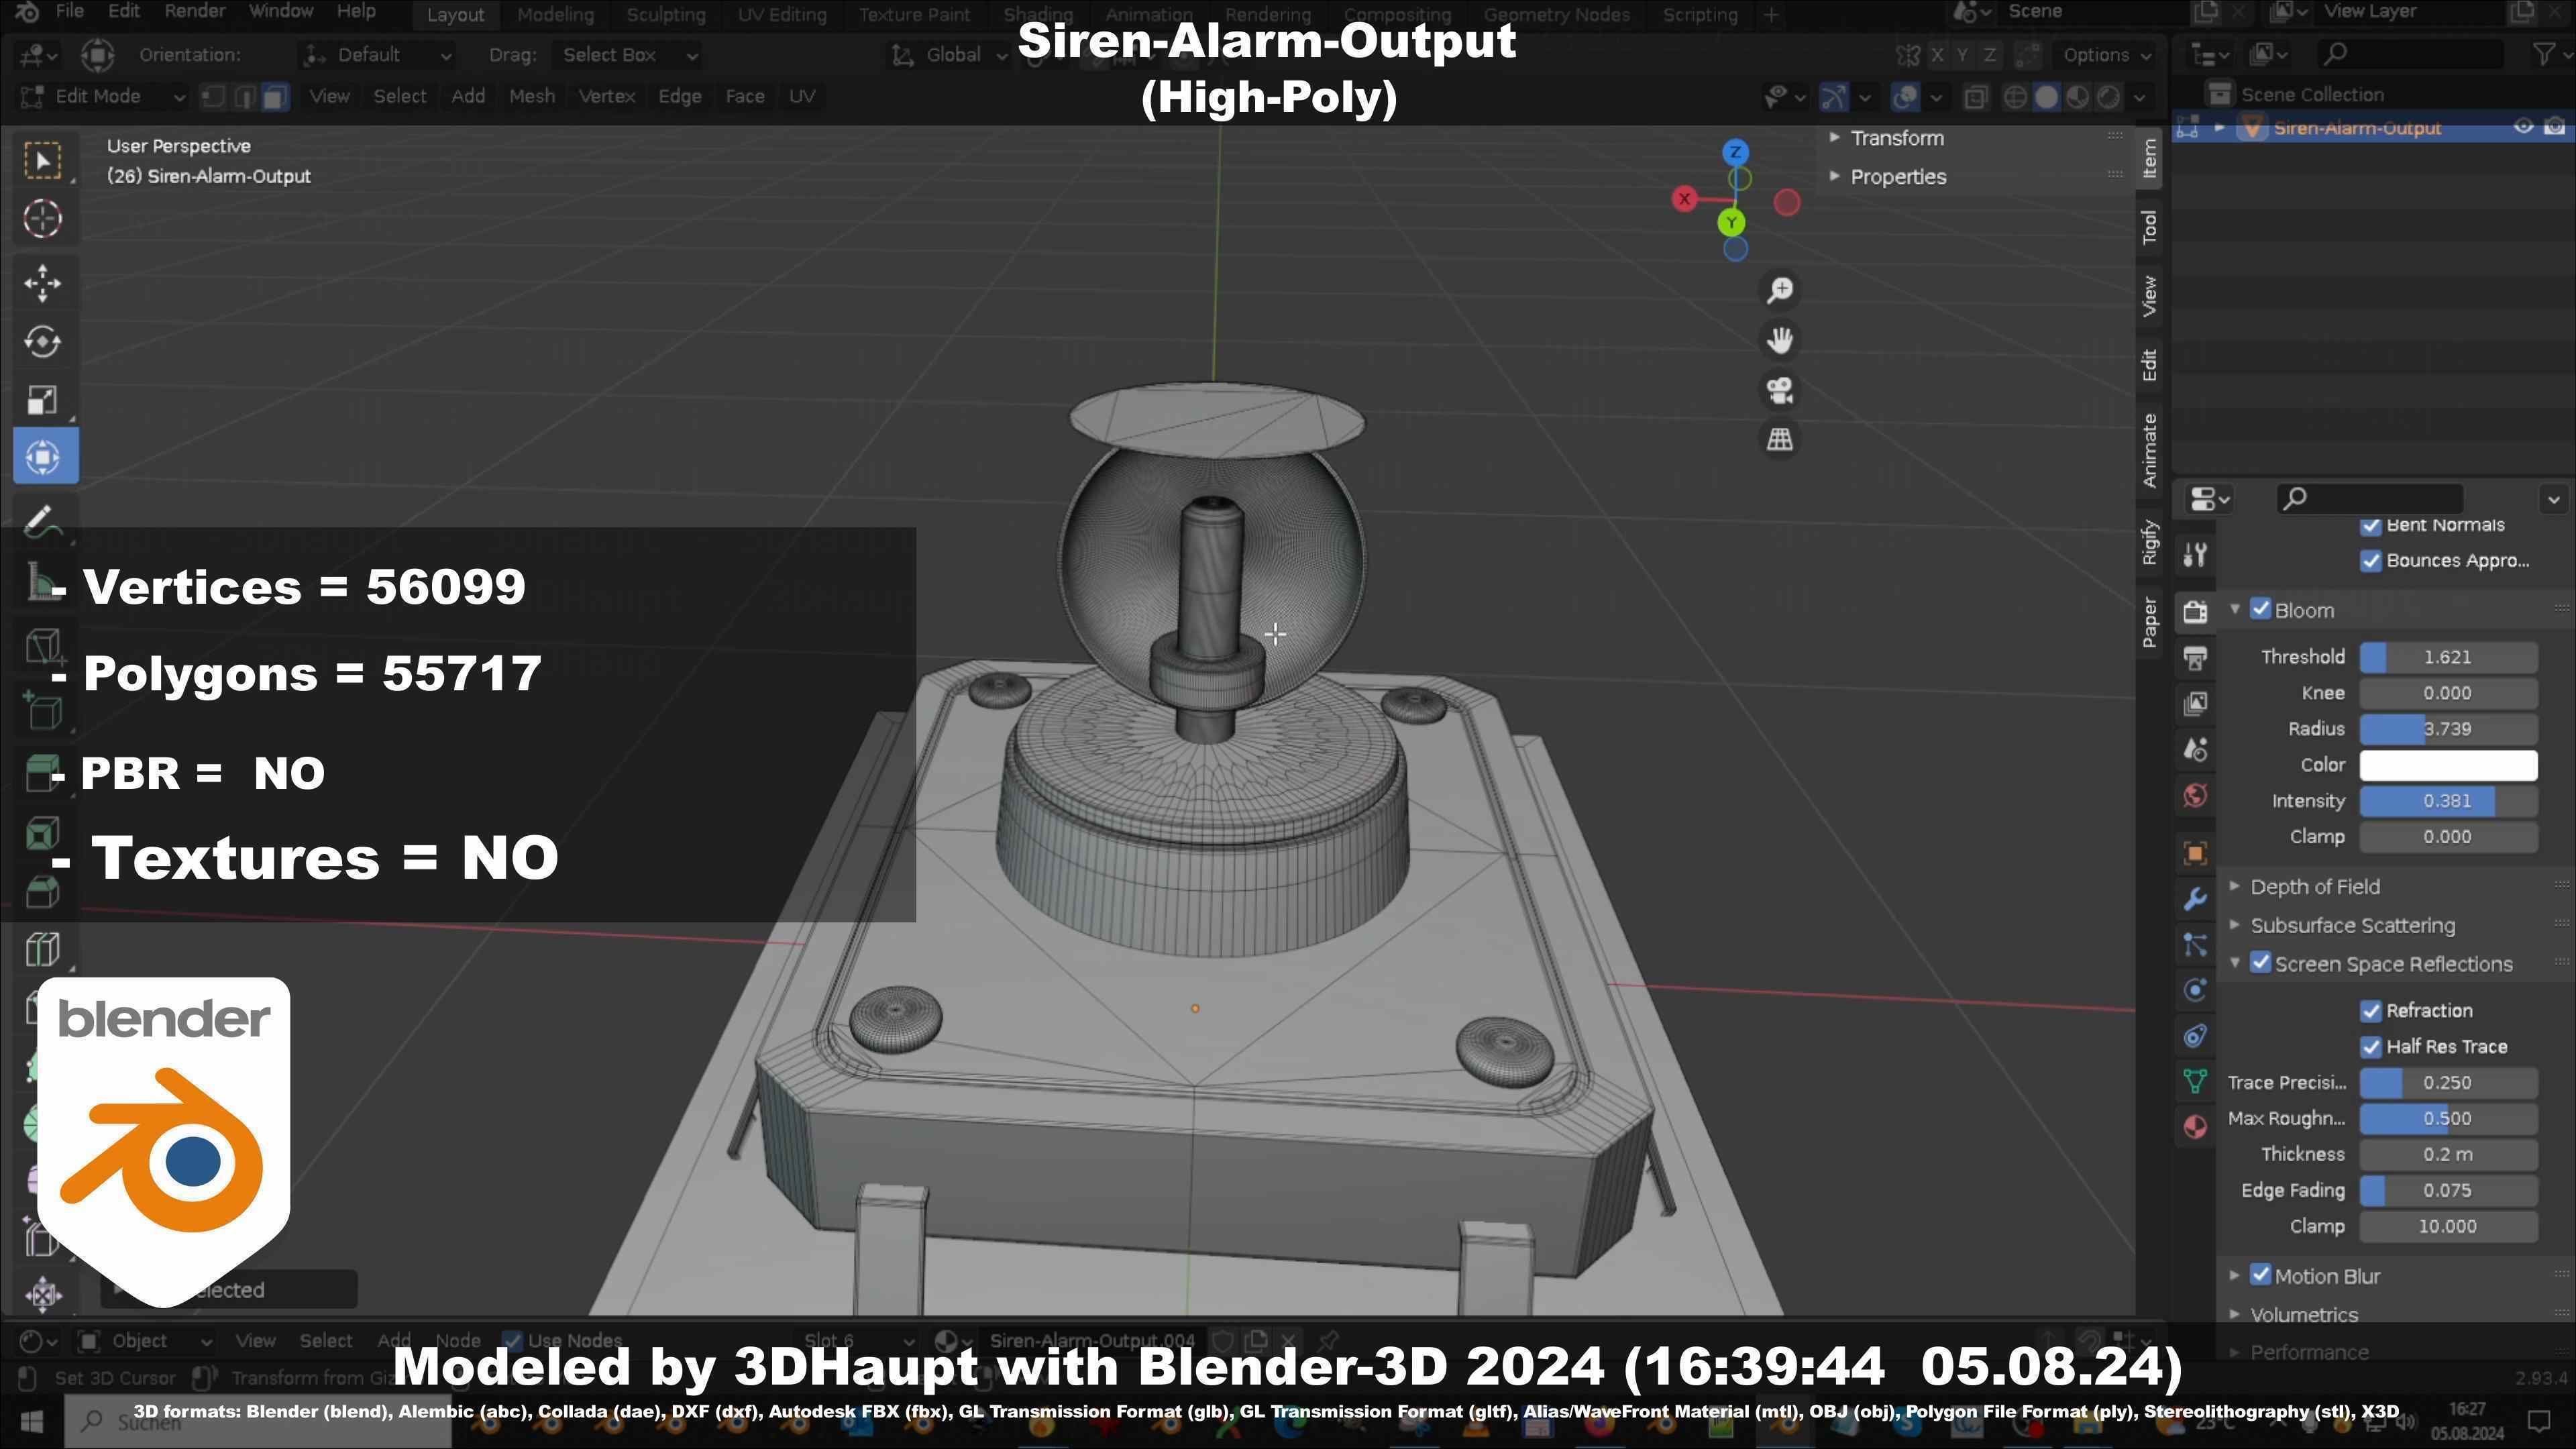Open the Options dropdown
The width and height of the screenshot is (2576, 1449).
click(2106, 55)
